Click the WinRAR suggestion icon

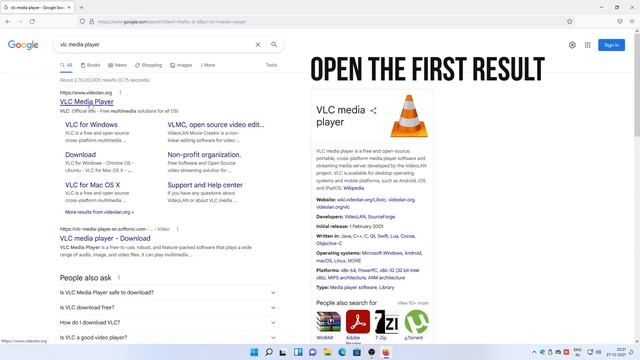tap(329, 322)
